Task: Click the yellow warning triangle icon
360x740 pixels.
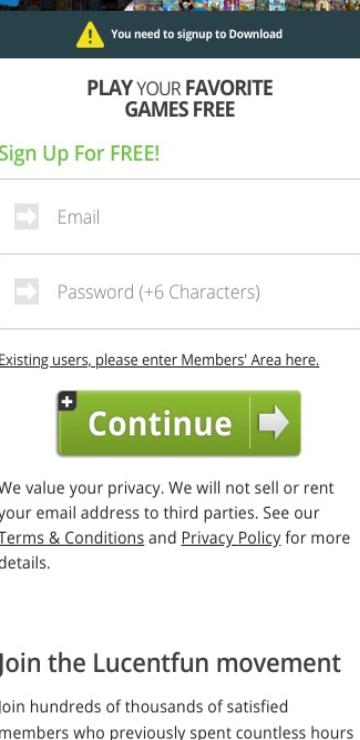Action: point(90,35)
